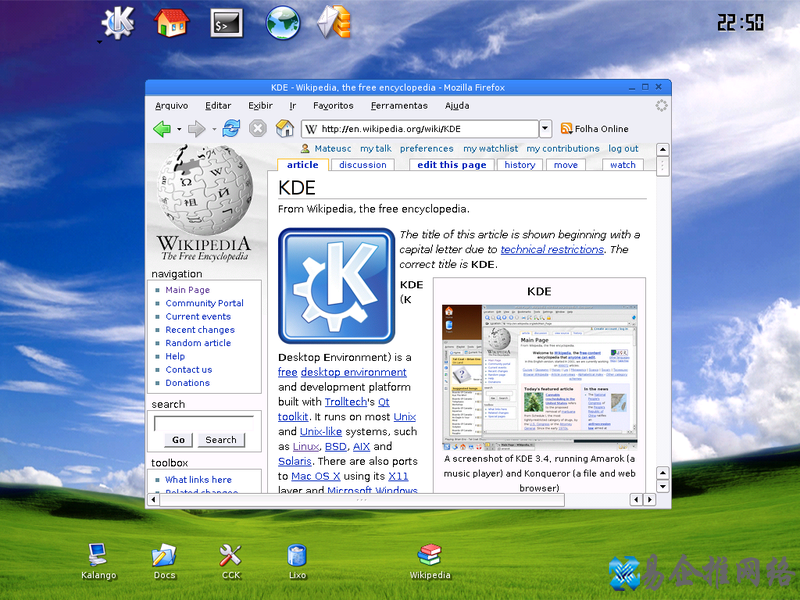Open the Editar menu
The height and width of the screenshot is (600, 800).
coord(218,106)
